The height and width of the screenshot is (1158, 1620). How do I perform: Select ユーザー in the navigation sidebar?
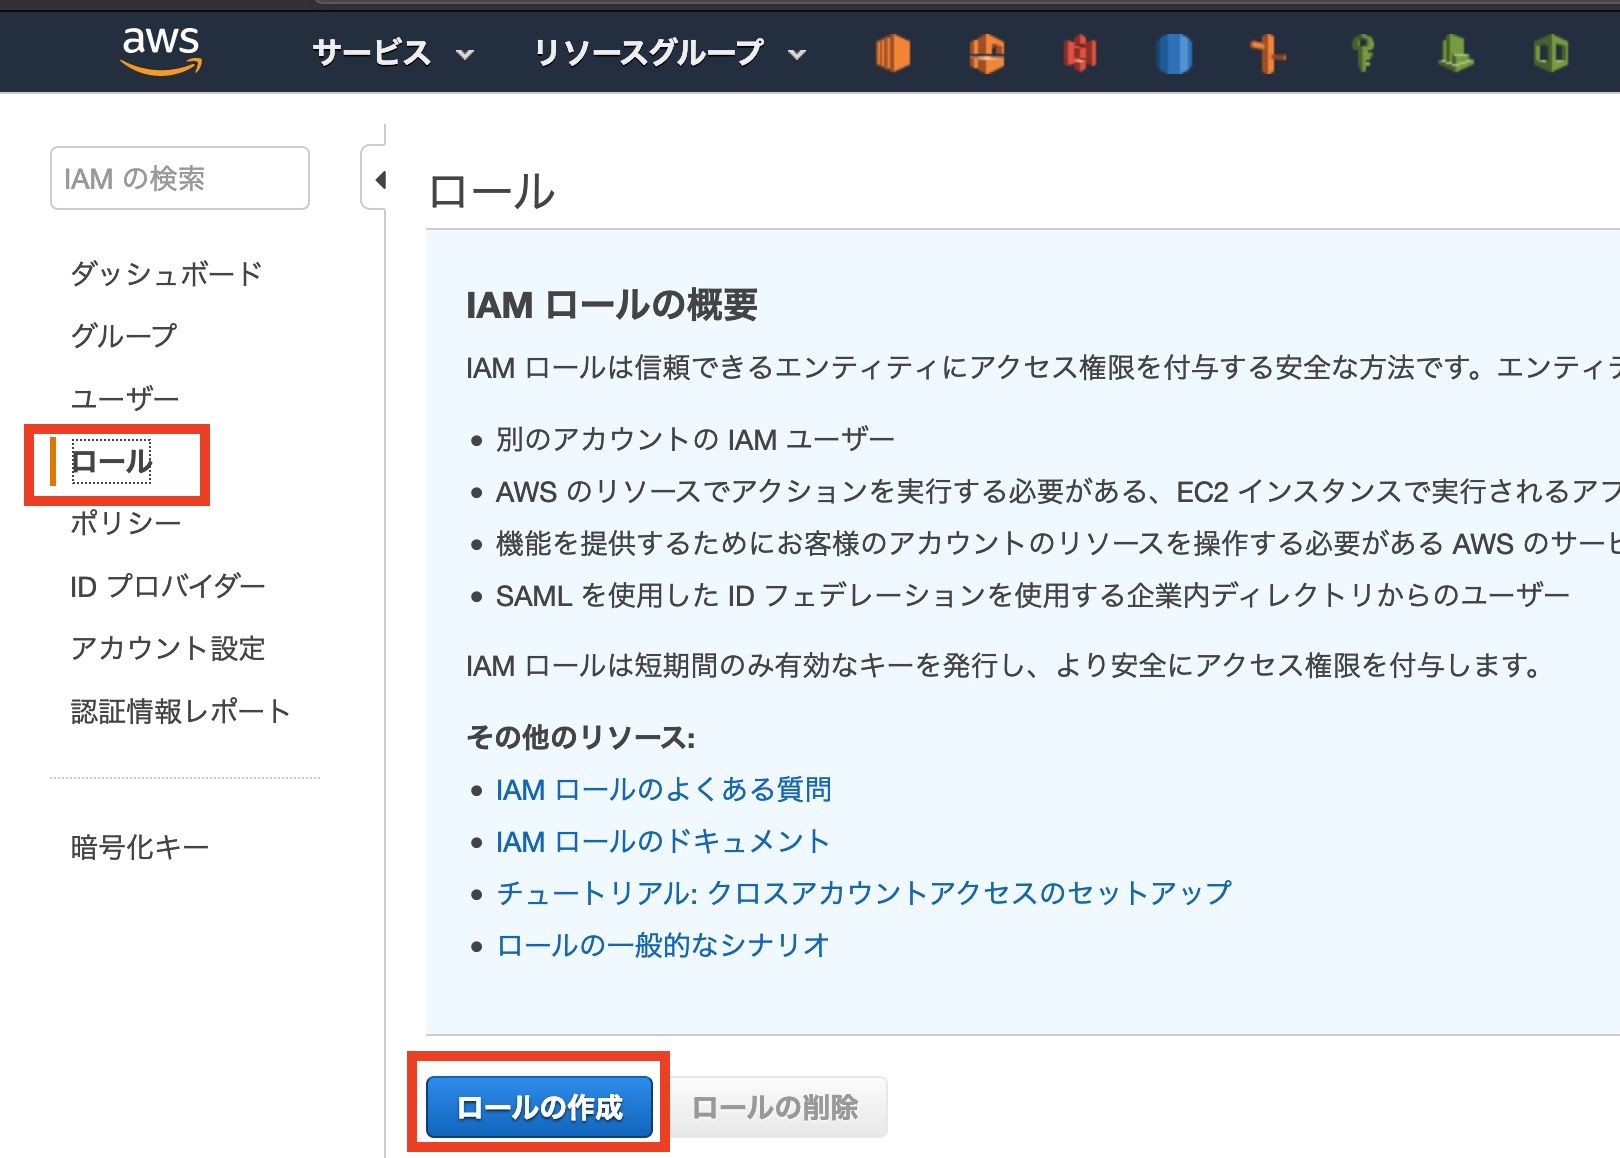click(x=125, y=398)
